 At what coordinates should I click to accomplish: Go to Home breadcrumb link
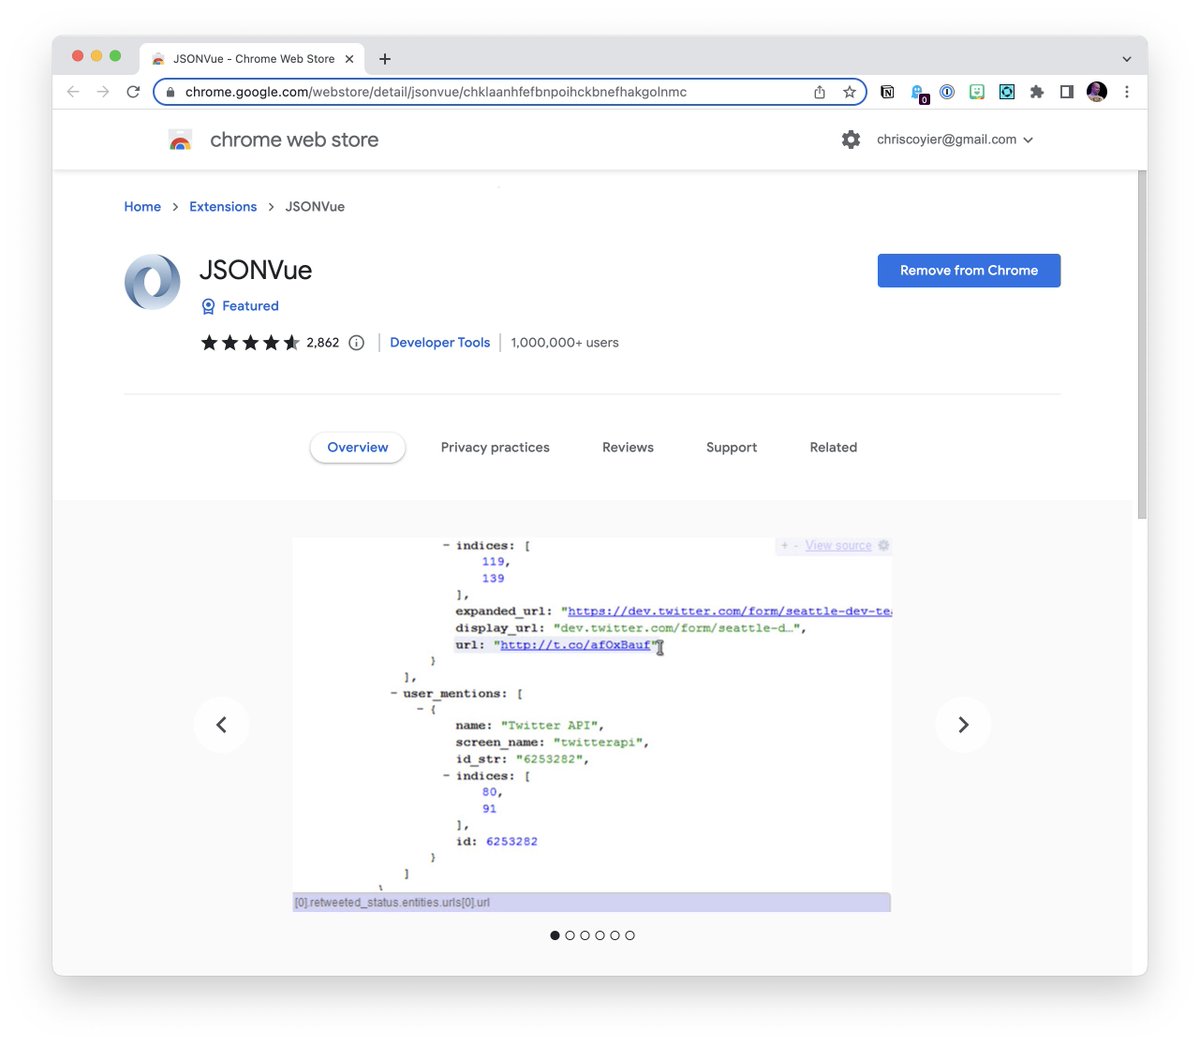tap(142, 207)
